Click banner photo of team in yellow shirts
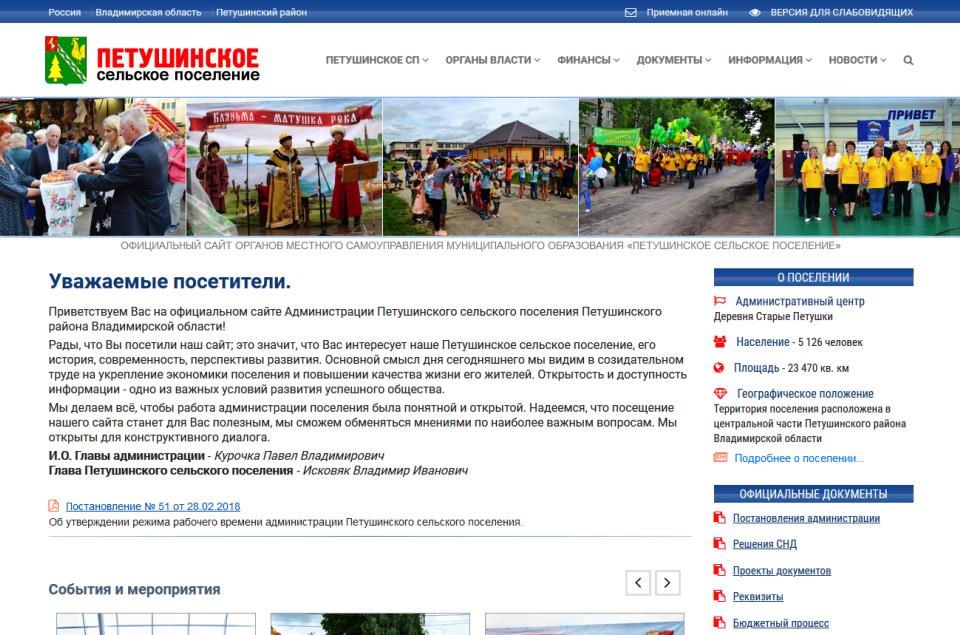The height and width of the screenshot is (635, 960). (x=868, y=167)
